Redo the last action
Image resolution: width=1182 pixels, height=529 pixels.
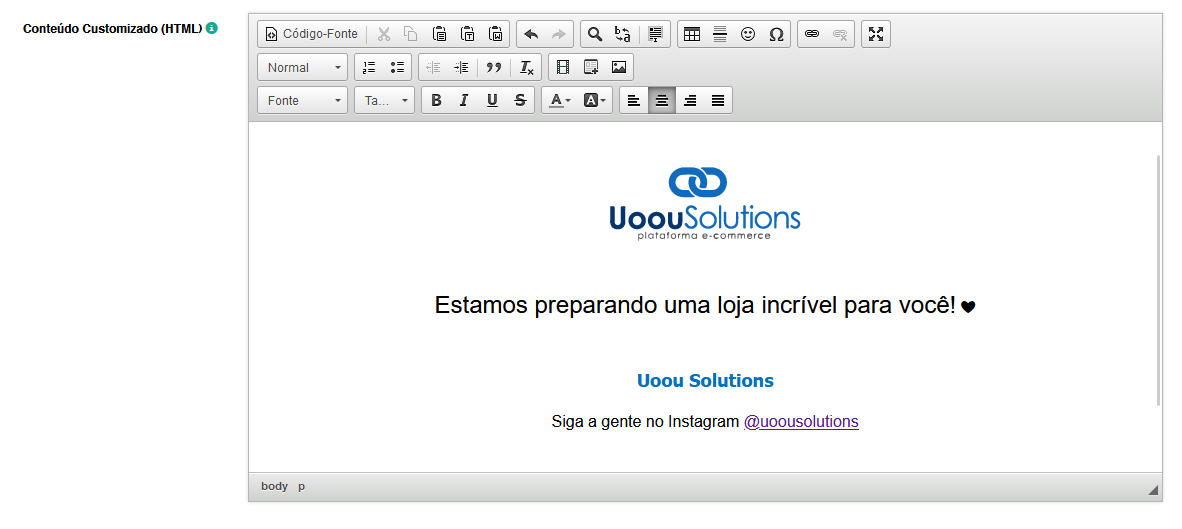click(559, 34)
